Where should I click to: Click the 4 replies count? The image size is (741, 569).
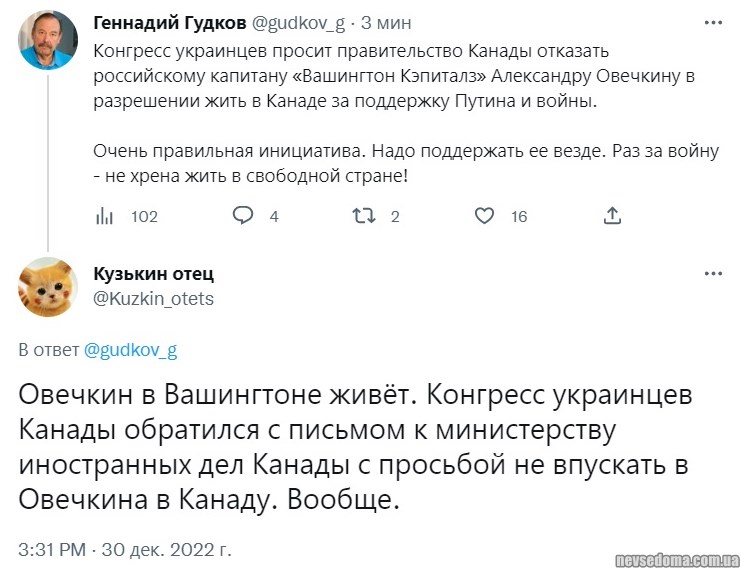[274, 216]
